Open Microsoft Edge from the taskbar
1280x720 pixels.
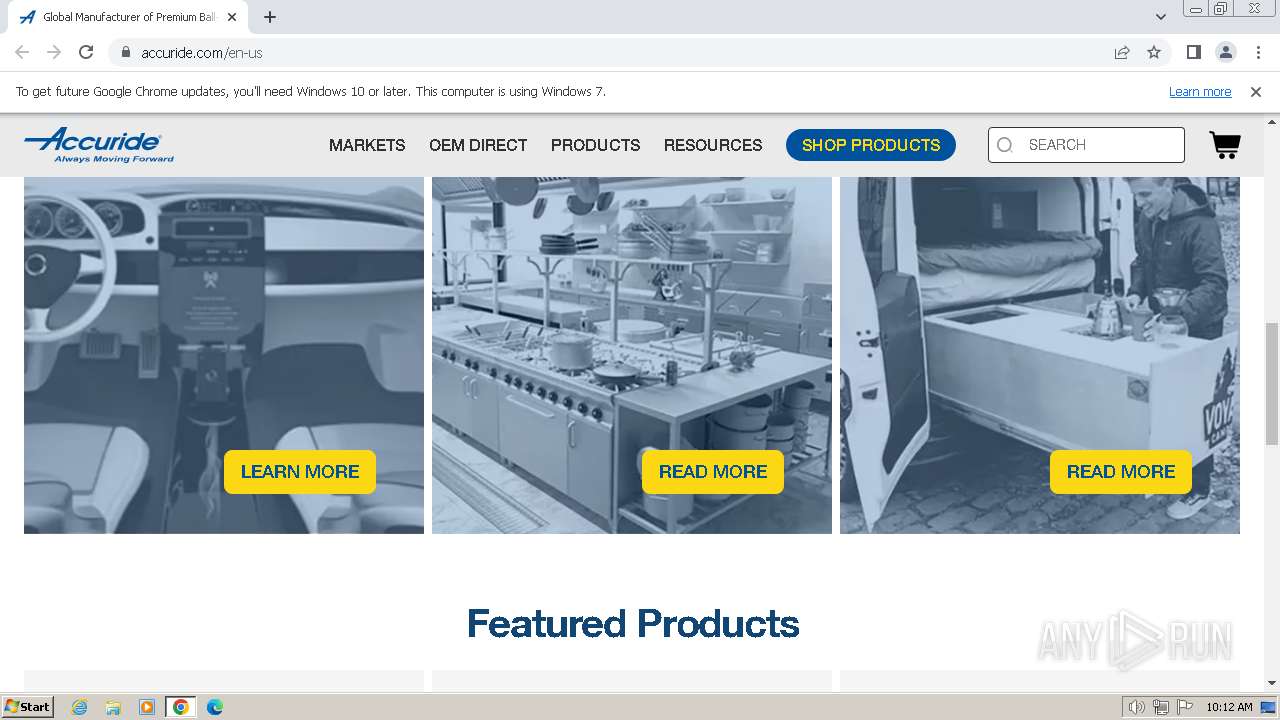pyautogui.click(x=214, y=707)
